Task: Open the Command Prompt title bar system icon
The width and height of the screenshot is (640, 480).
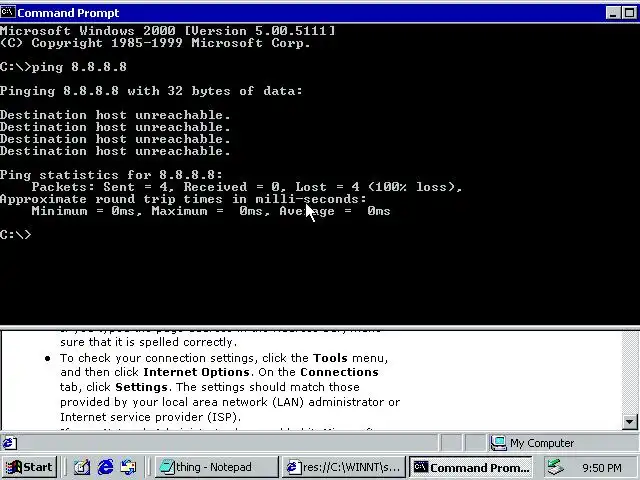Action: [8, 12]
